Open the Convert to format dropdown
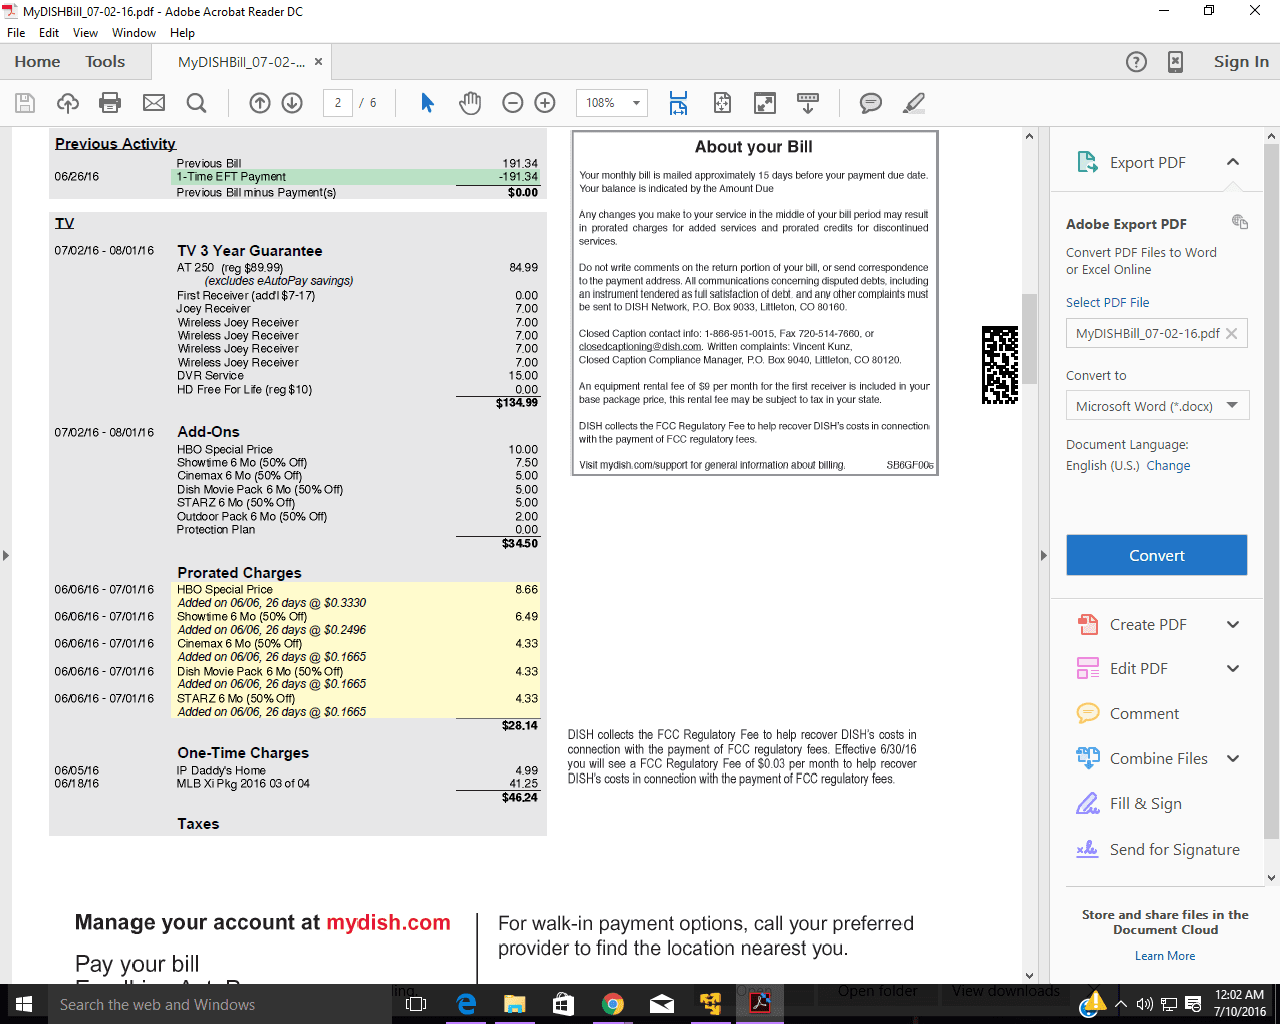Screen dimensions: 1280x1024 click(x=1157, y=405)
